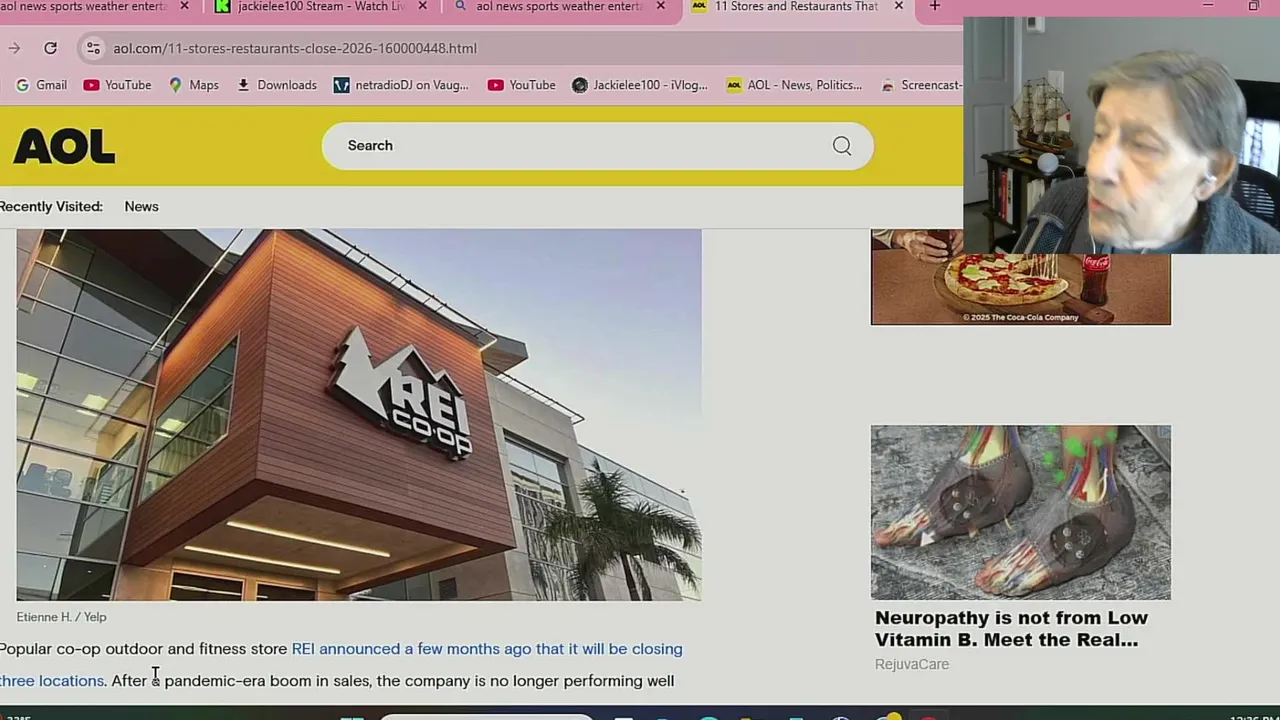Image resolution: width=1280 pixels, height=720 pixels.
Task: Open the Gmail bookmark
Action: coord(41,85)
